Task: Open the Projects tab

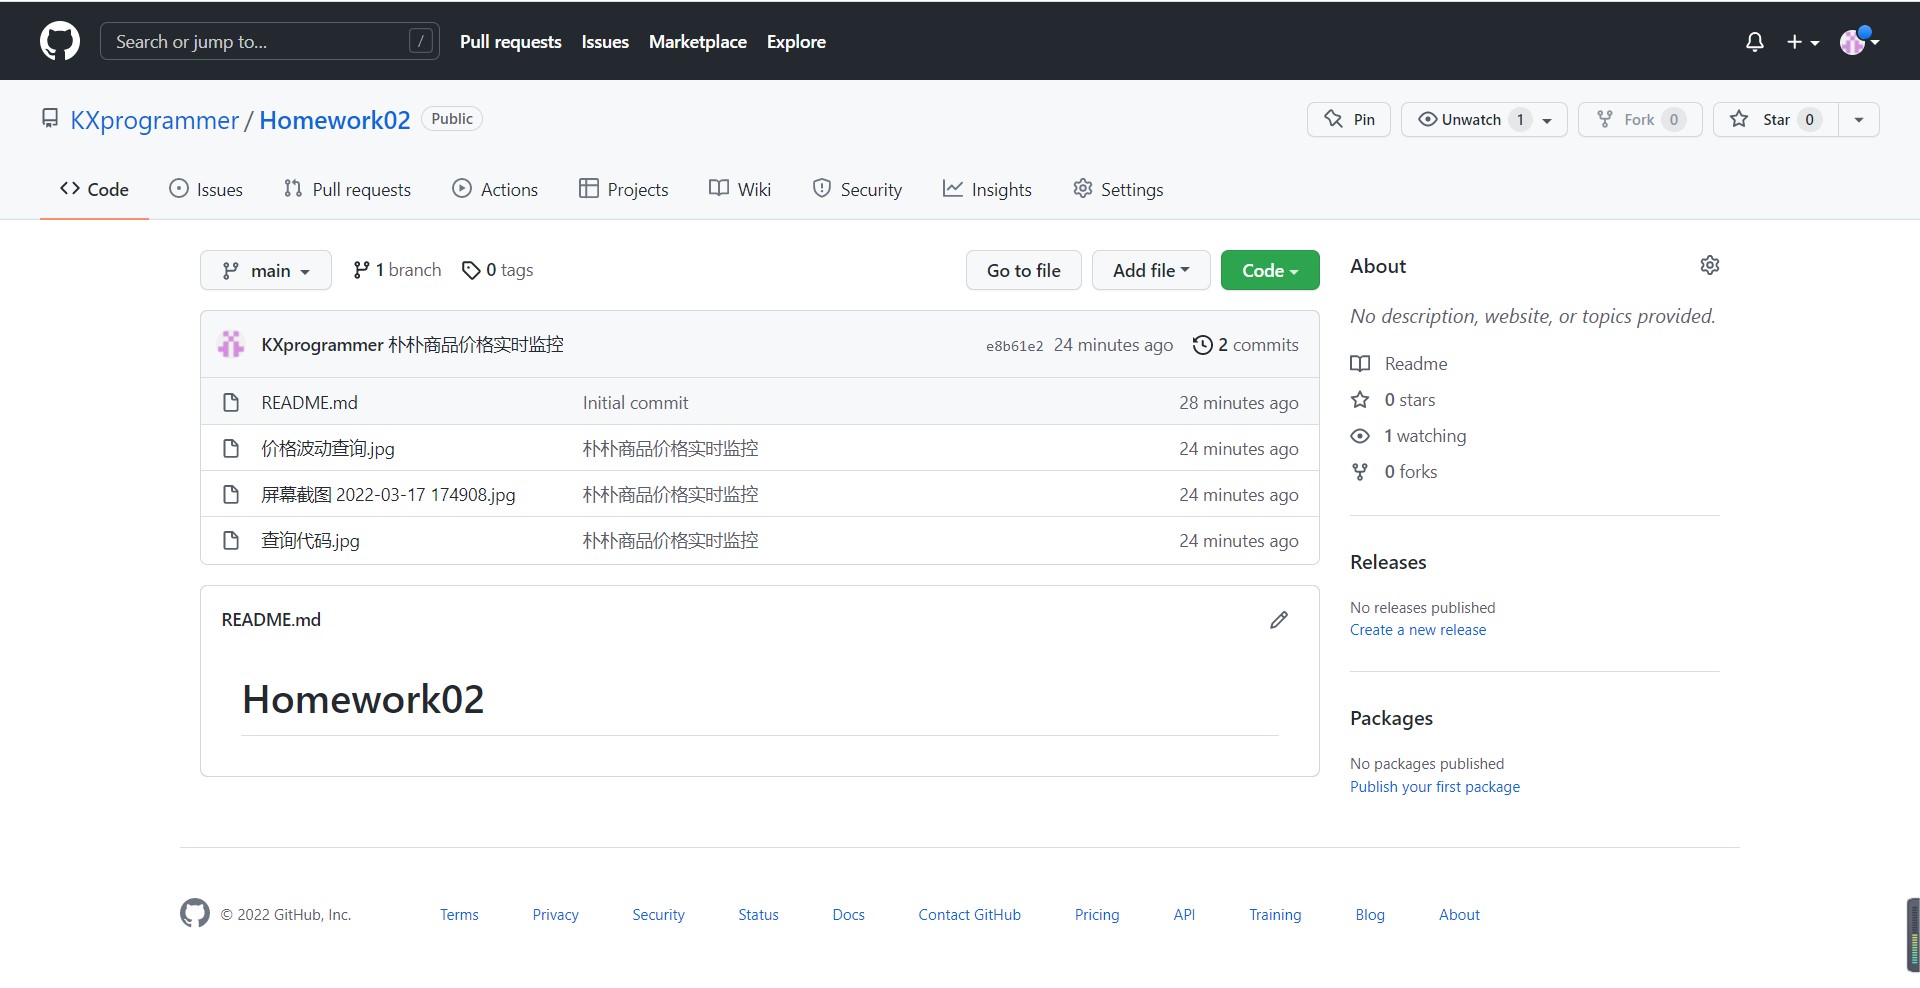Action: click(624, 189)
